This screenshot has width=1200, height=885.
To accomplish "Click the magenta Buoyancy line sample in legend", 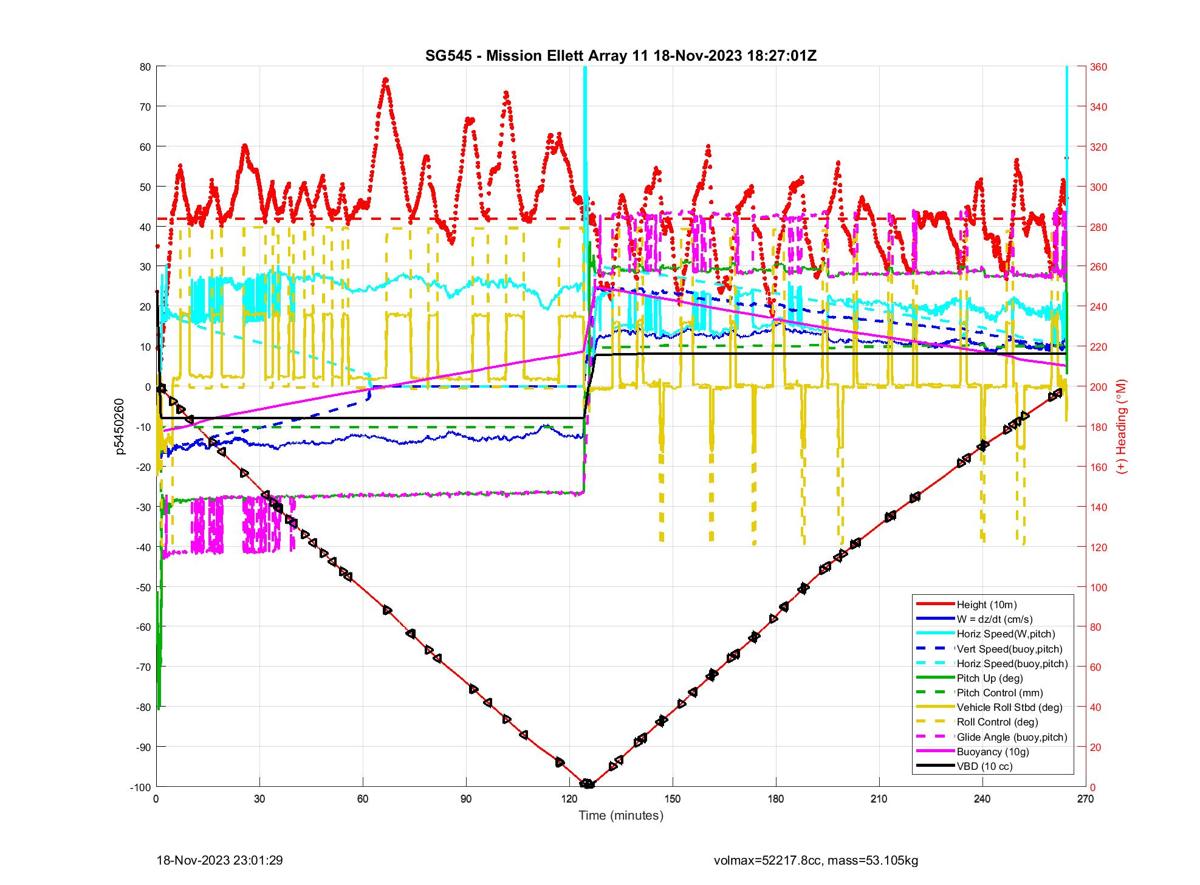I will point(934,751).
